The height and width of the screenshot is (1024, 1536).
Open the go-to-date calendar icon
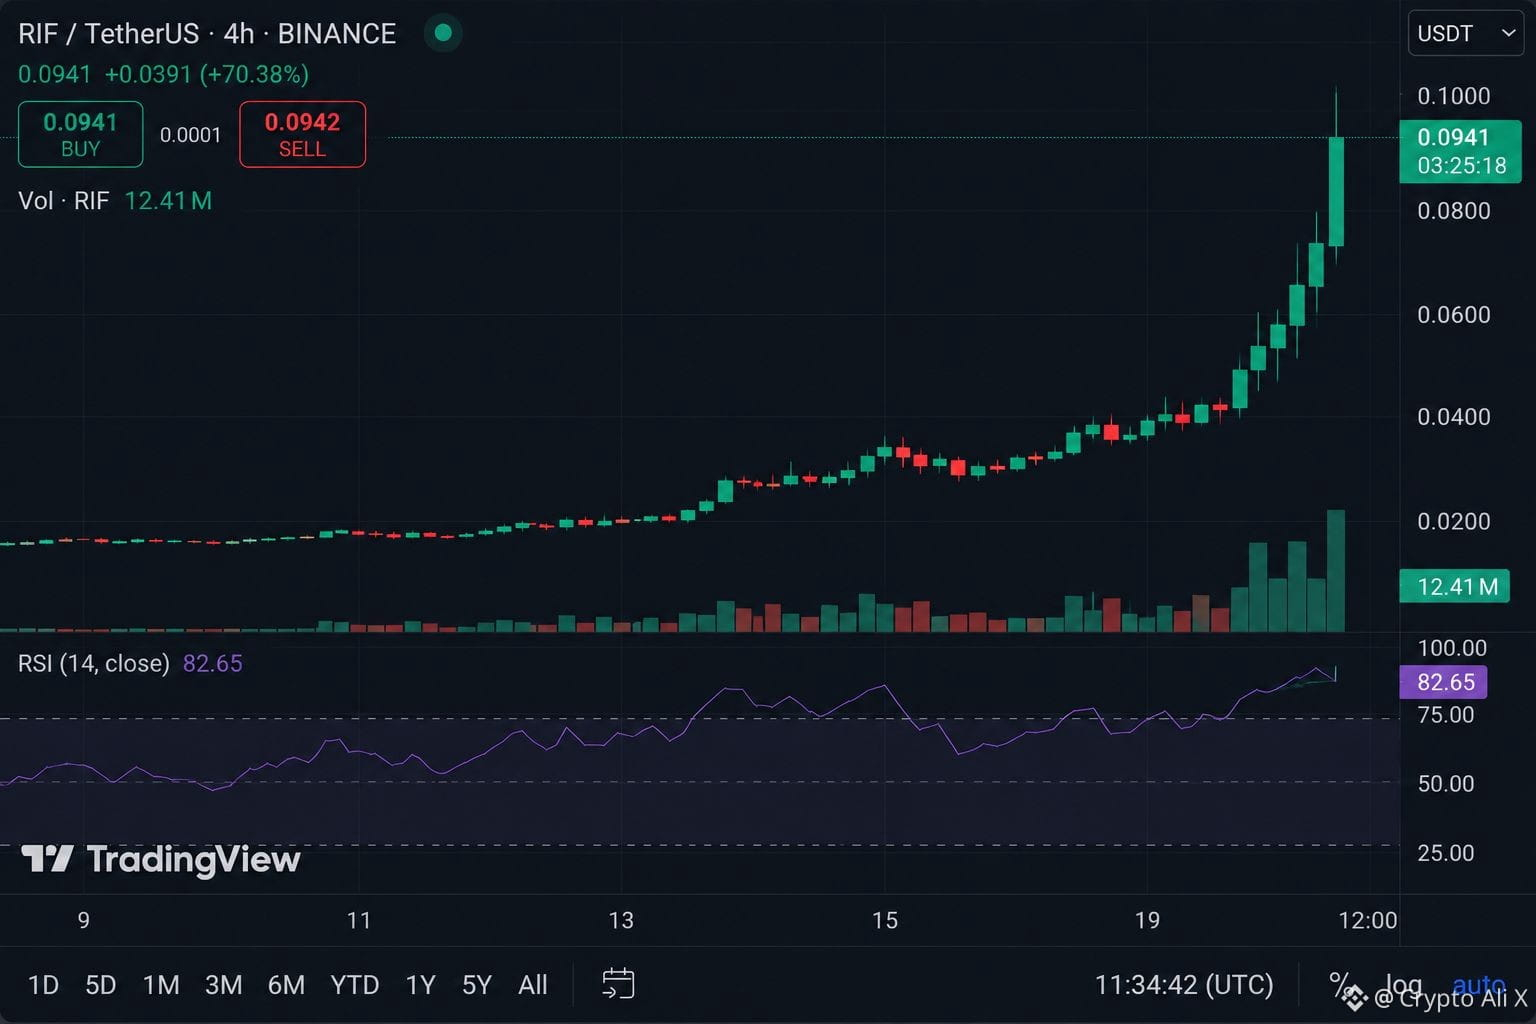[618, 984]
